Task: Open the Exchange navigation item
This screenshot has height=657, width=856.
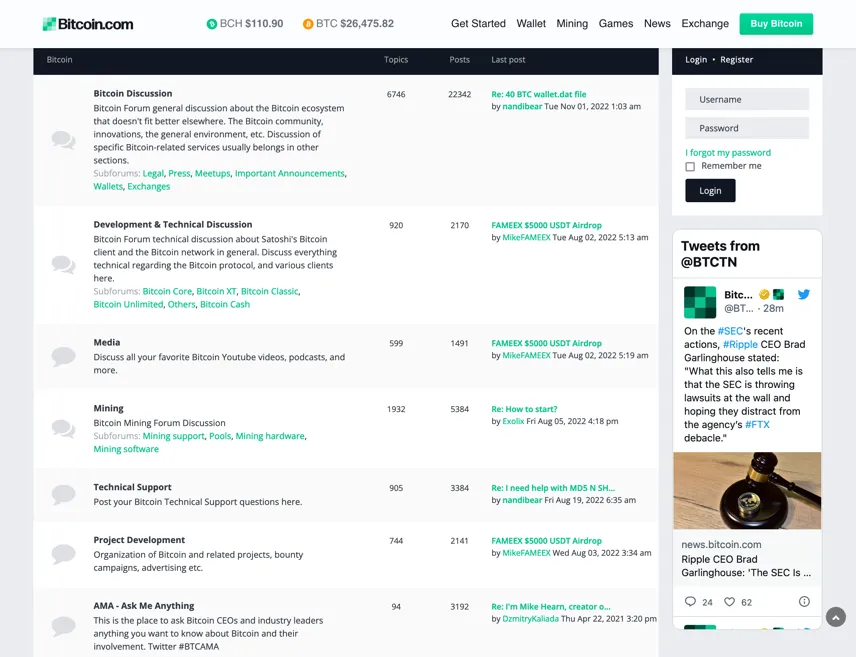Action: (705, 23)
